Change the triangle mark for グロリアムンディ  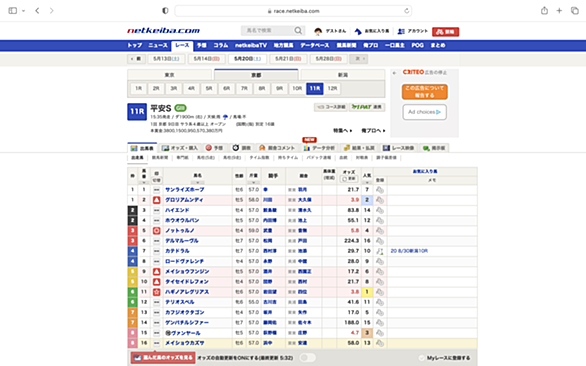click(157, 200)
